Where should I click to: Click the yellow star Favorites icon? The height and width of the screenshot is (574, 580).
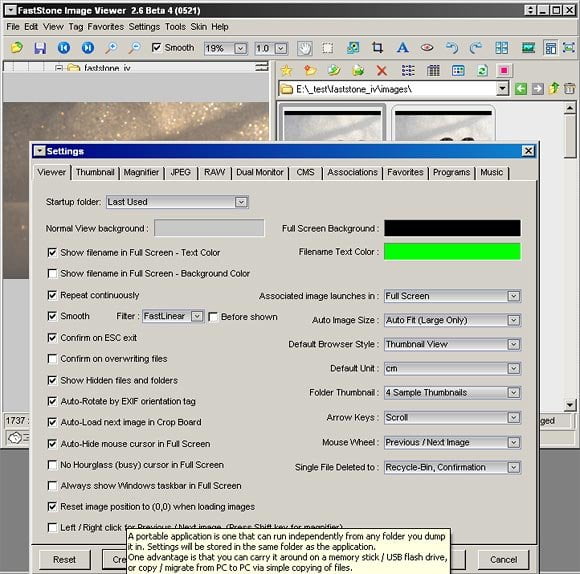click(x=286, y=70)
